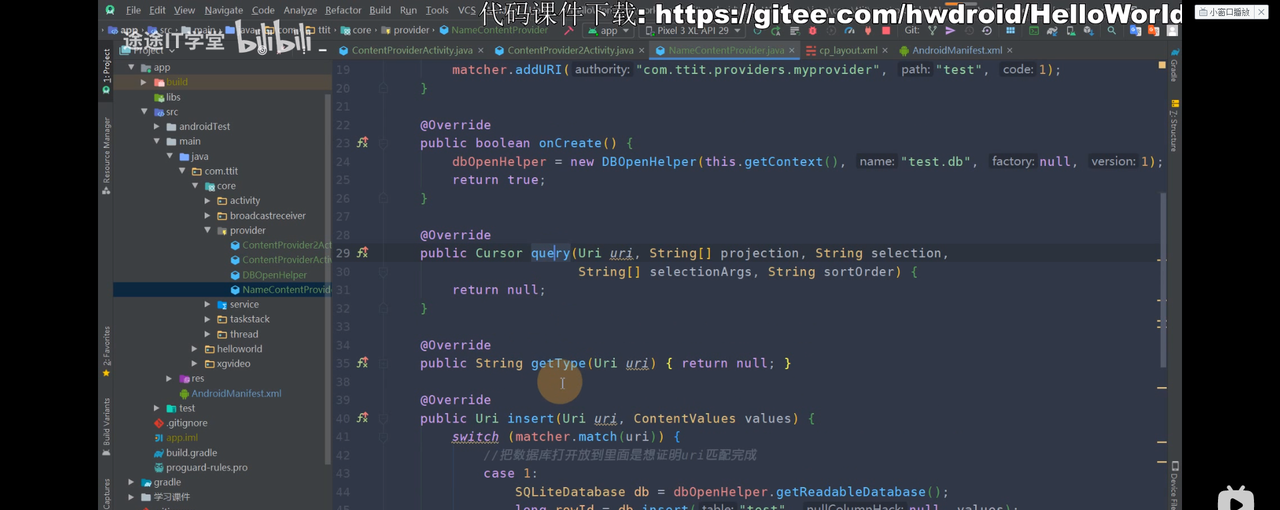Click the override gutter icon on line 29

pos(362,253)
